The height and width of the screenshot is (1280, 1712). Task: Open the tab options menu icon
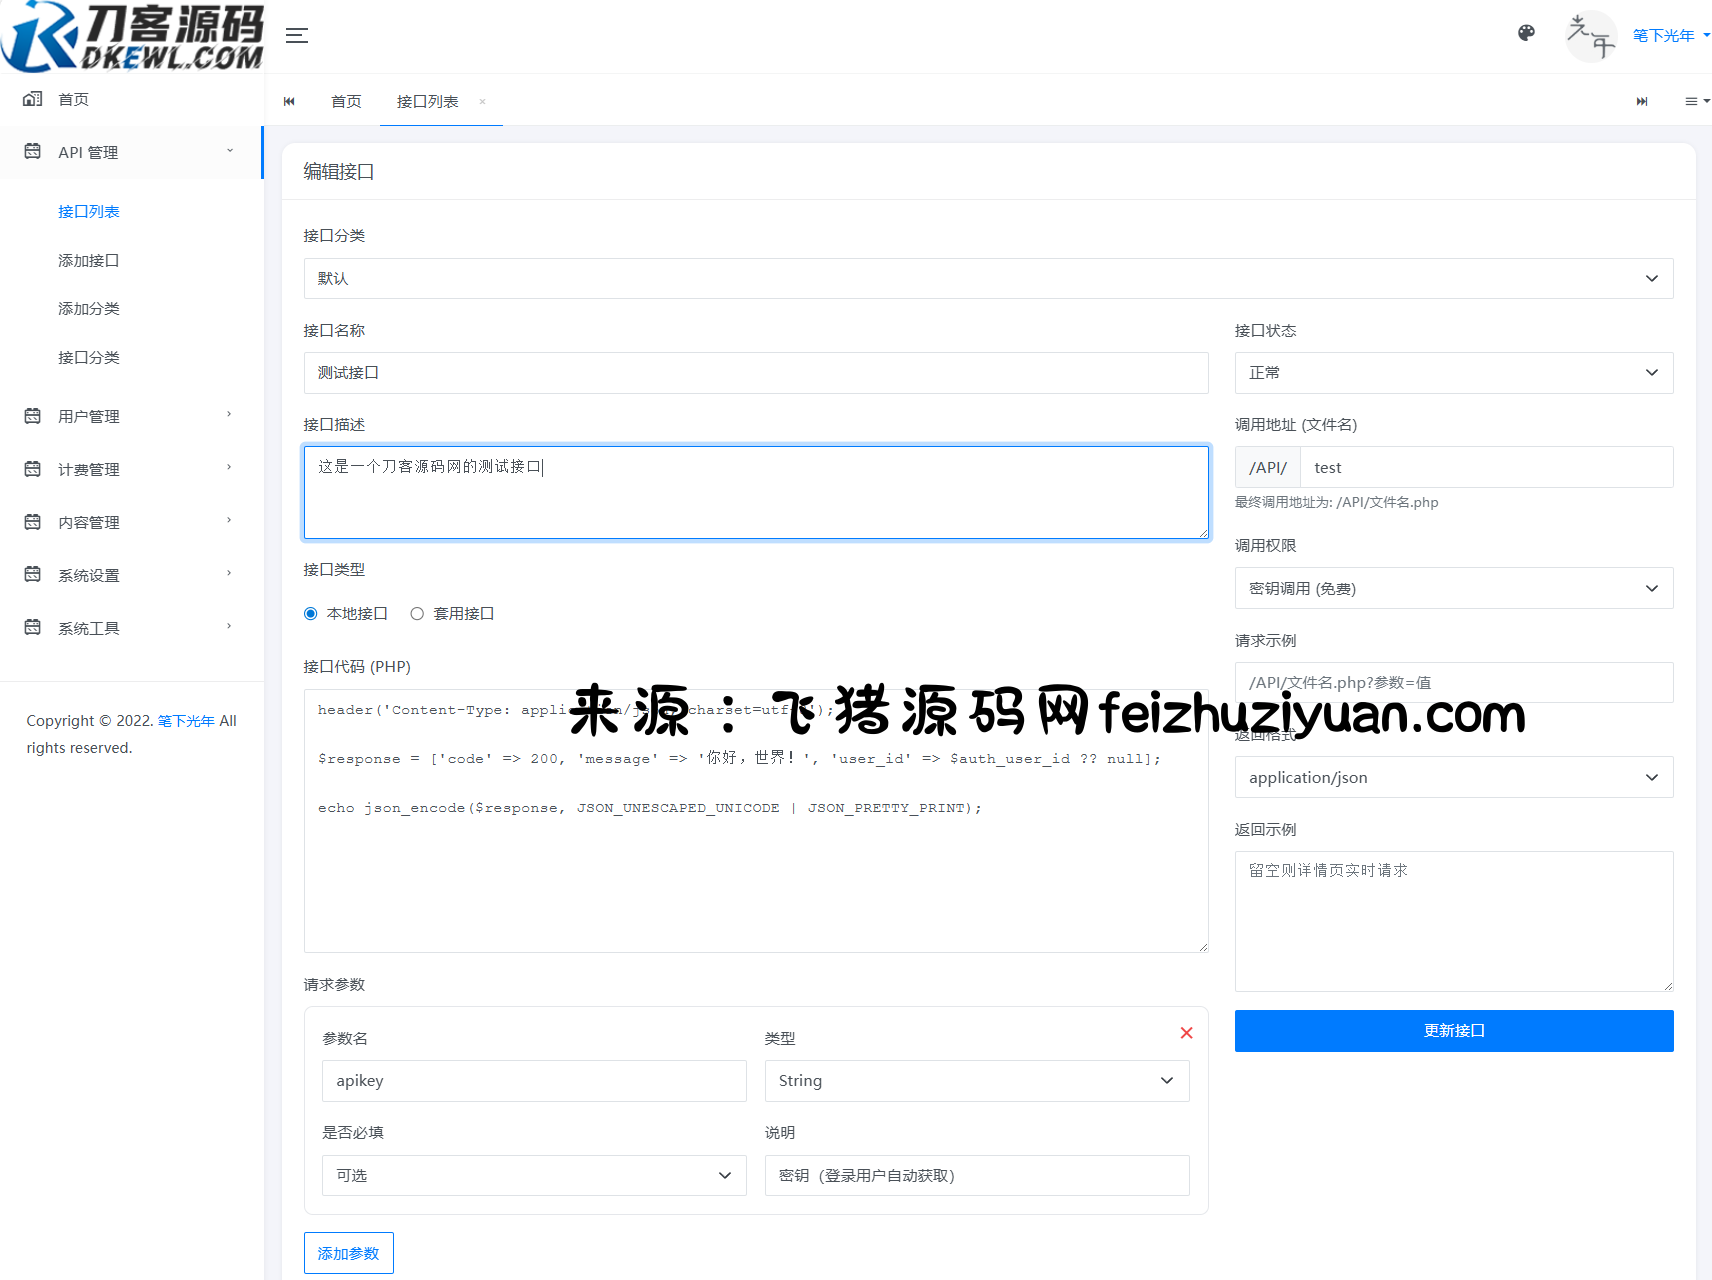[1696, 101]
